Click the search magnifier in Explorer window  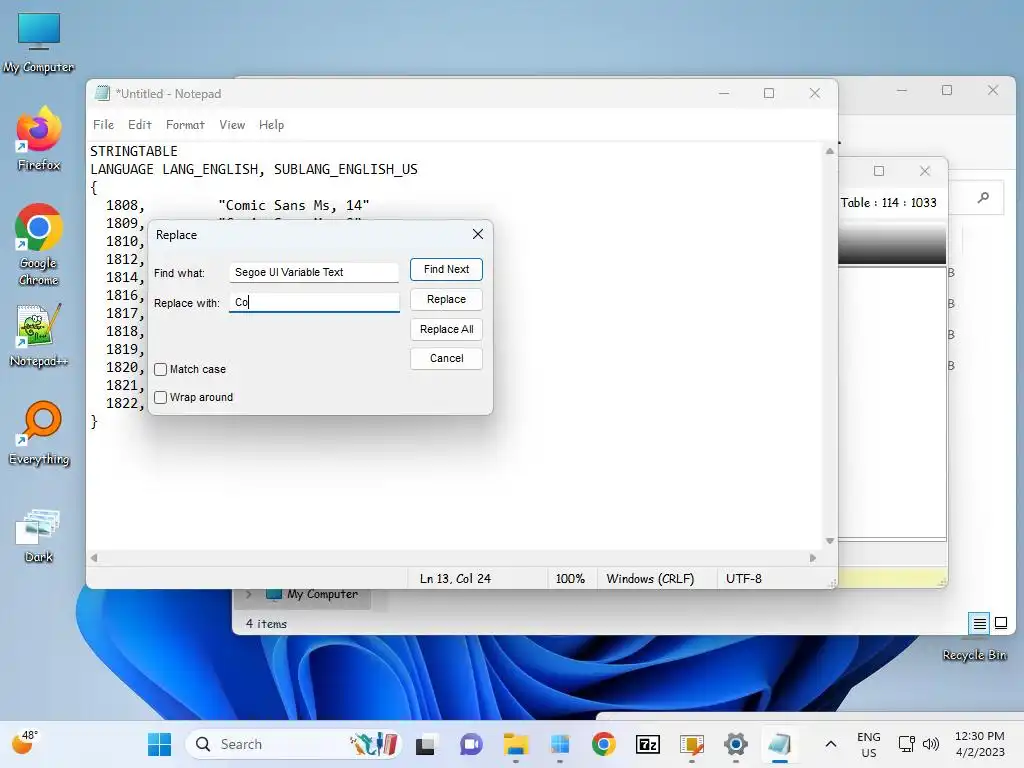[x=983, y=197]
